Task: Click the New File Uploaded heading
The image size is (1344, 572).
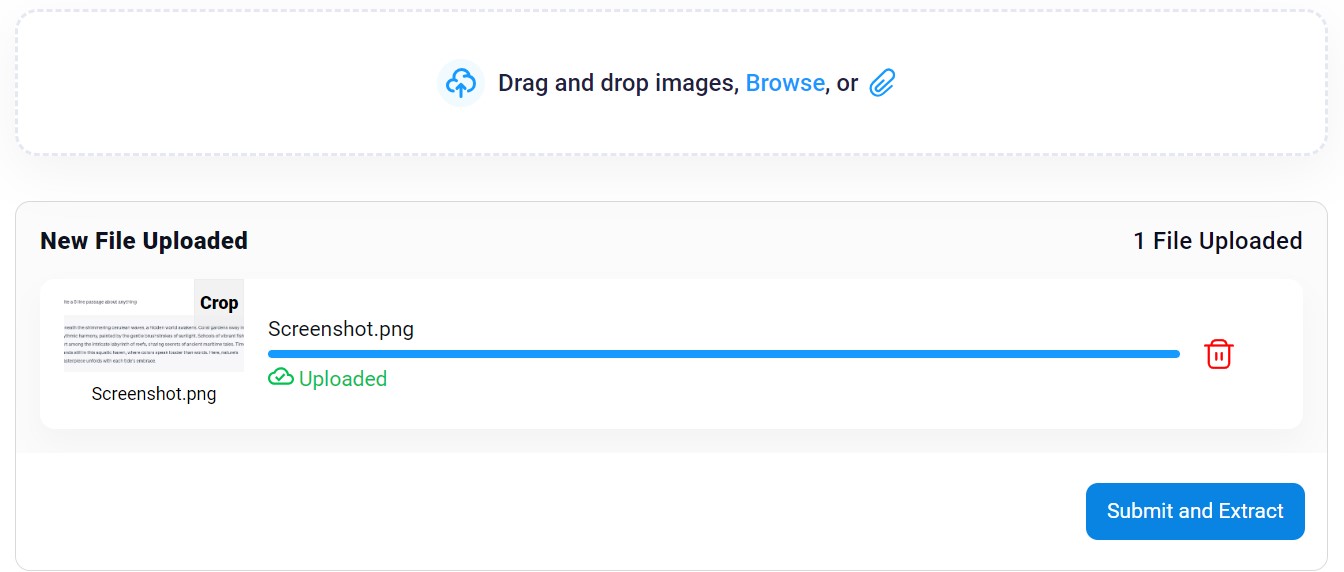Action: [144, 241]
